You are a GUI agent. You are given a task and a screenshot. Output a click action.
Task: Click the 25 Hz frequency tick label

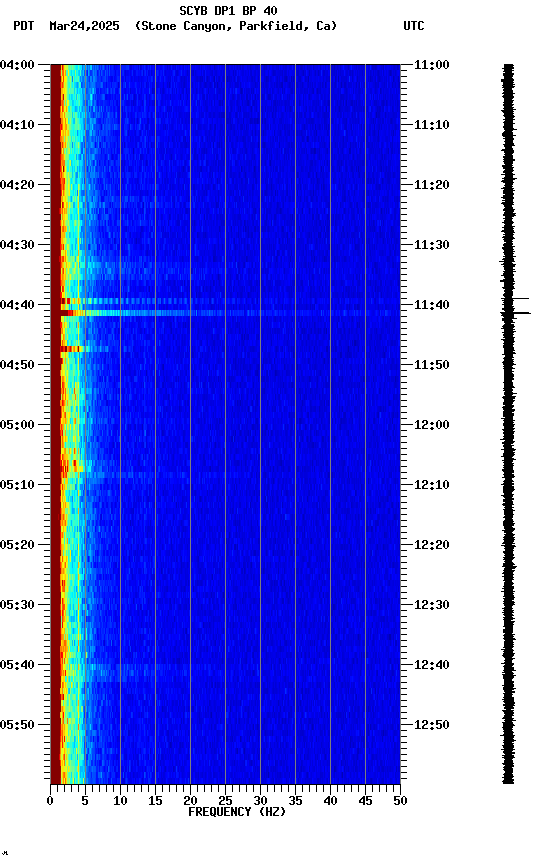225,801
